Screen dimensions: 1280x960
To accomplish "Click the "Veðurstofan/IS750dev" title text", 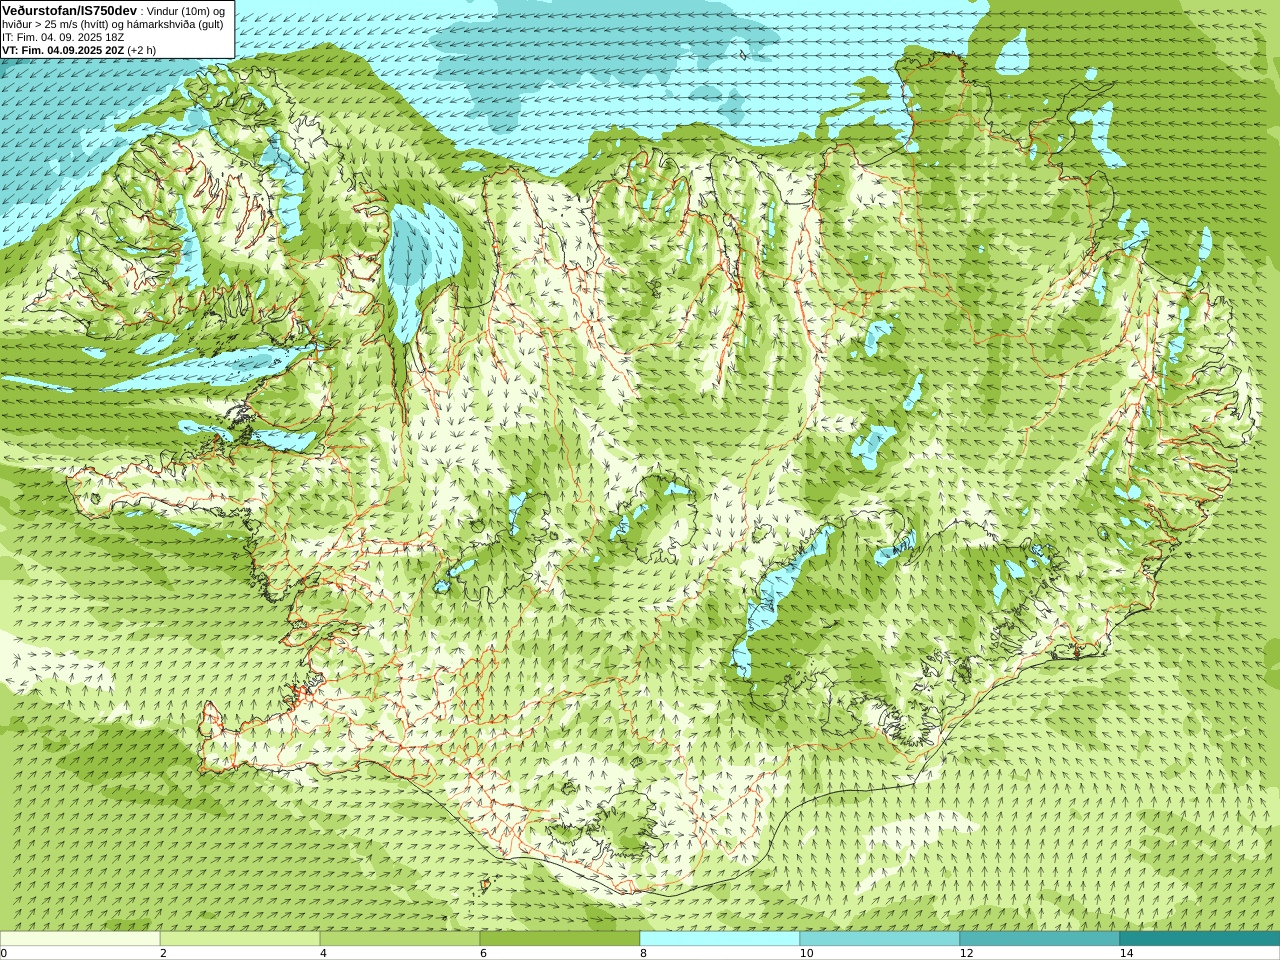I will [70, 10].
